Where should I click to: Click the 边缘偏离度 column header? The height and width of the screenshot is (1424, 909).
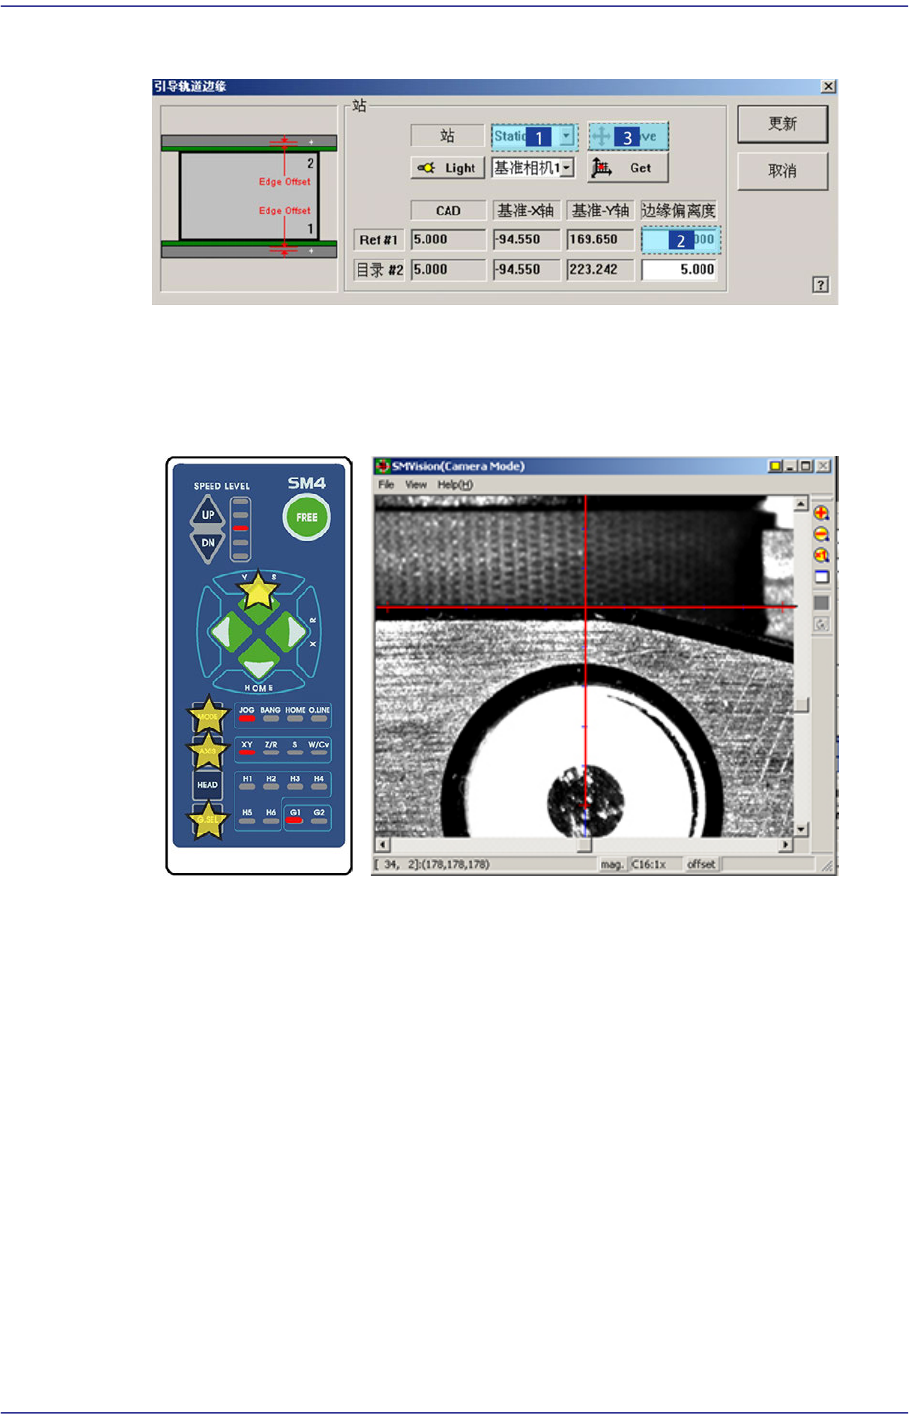pyautogui.click(x=679, y=210)
